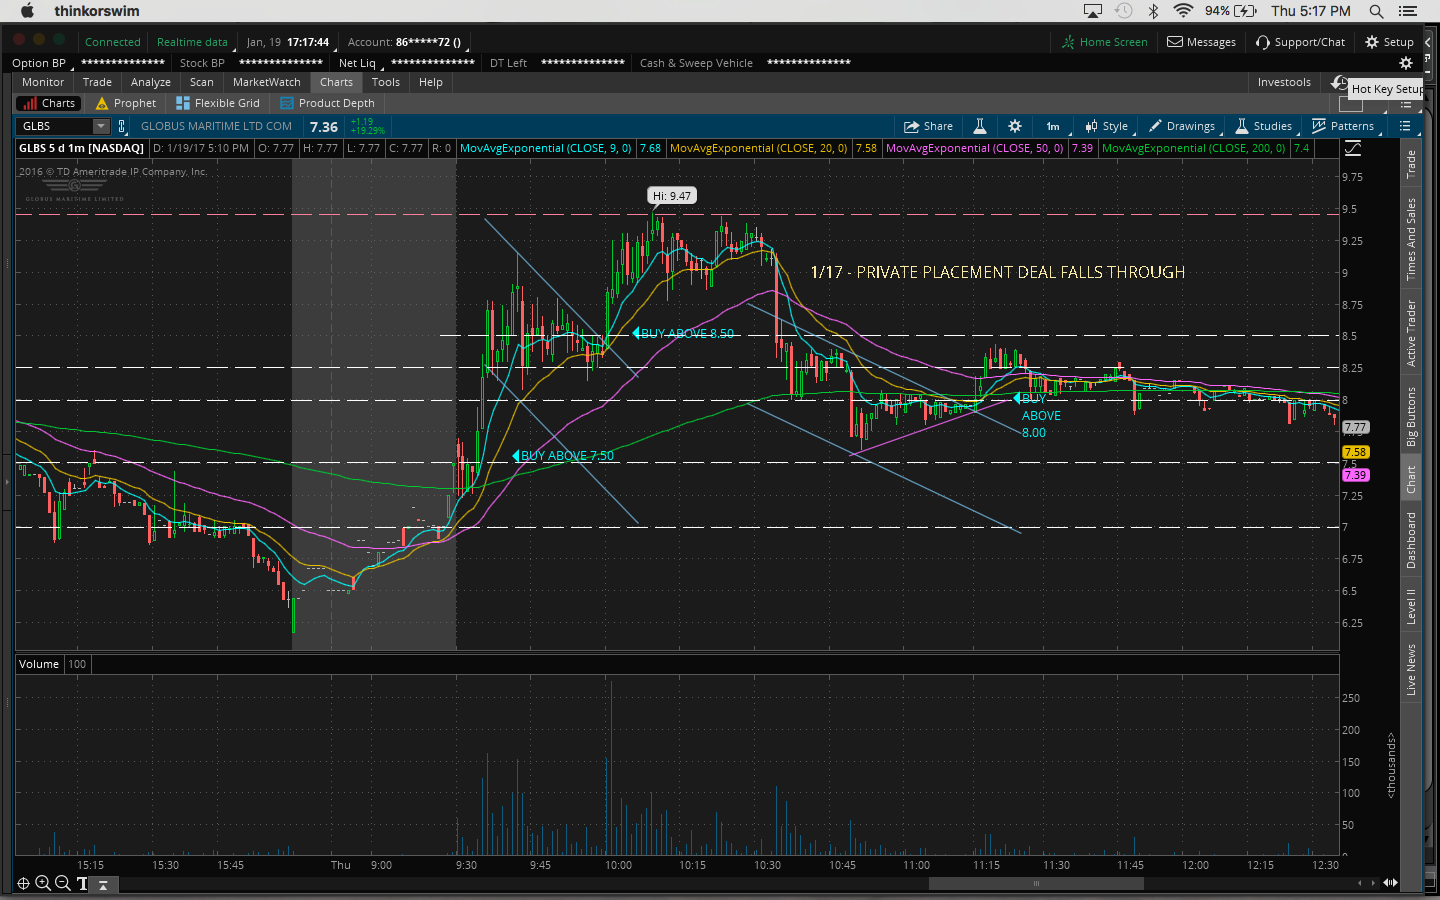Viewport: 1440px width, 900px height.
Task: Select the text drawing tool icon
Action: (x=82, y=883)
